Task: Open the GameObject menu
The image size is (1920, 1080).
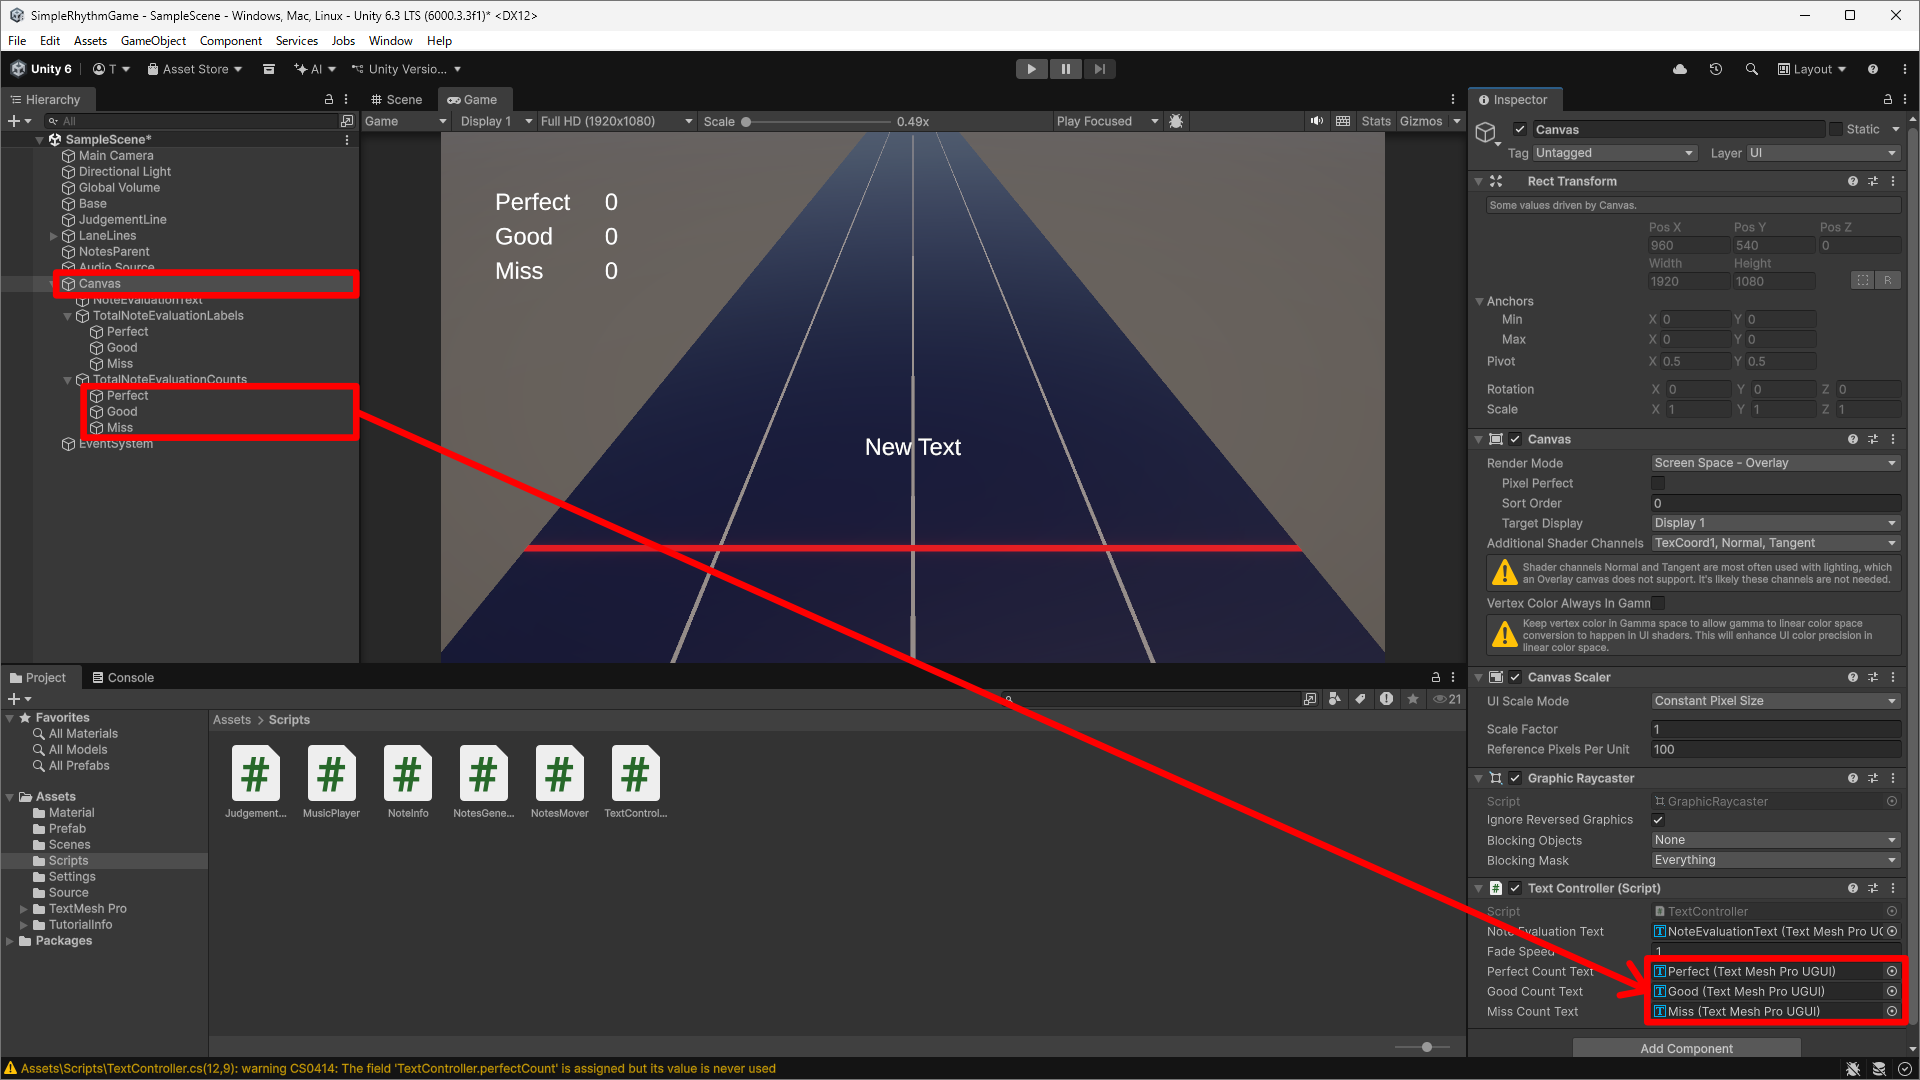Action: point(153,41)
